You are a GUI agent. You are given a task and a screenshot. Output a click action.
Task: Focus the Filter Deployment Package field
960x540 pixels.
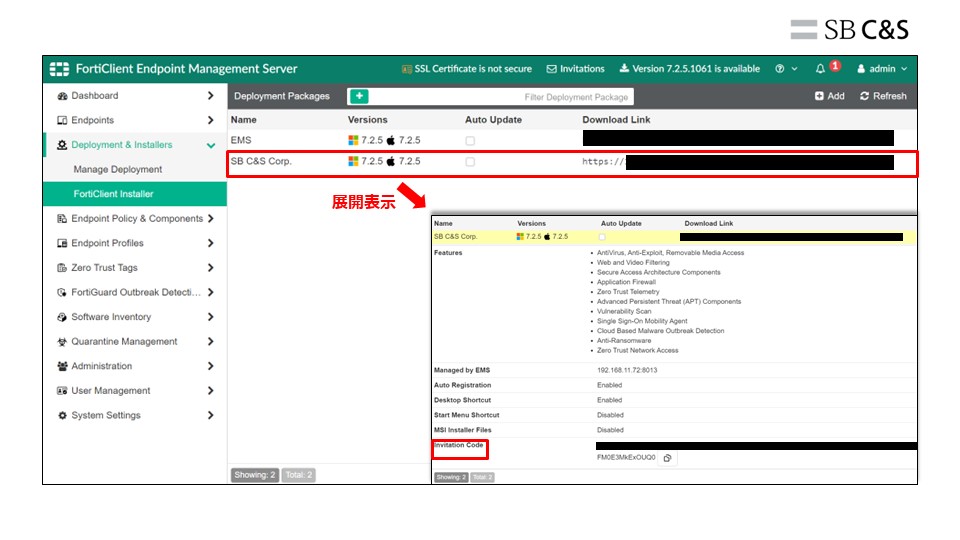[x=501, y=97]
